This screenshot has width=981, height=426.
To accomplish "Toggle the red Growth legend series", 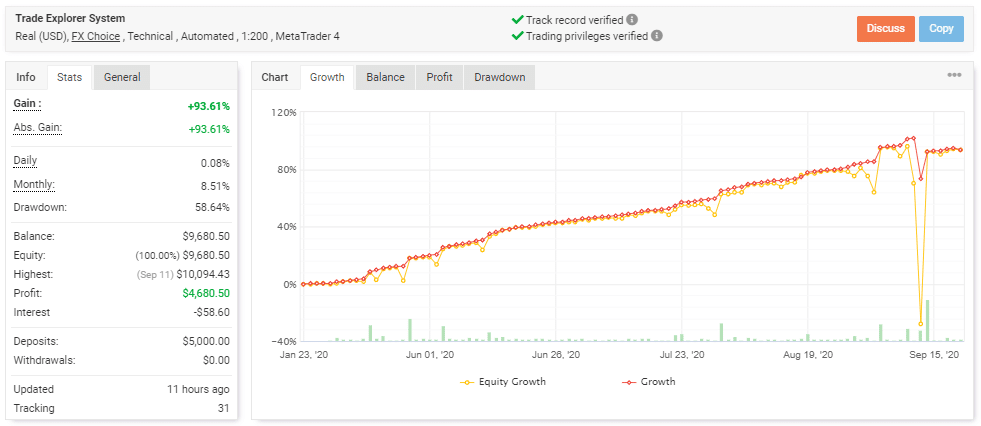I will point(648,382).
